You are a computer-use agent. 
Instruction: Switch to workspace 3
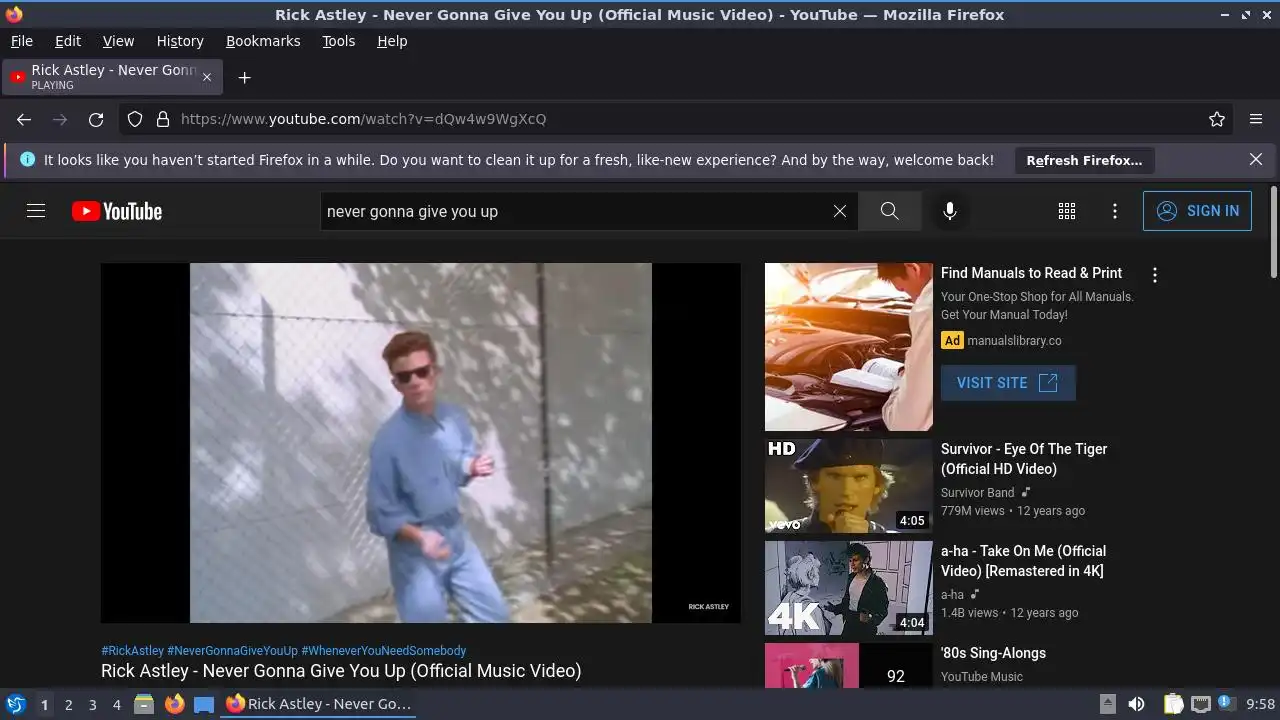tap(92, 705)
